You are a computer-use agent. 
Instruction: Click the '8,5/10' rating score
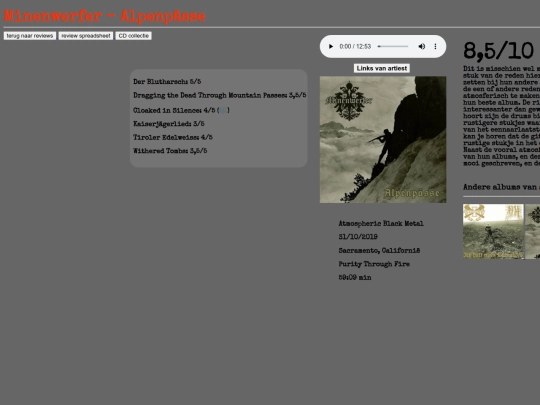(498, 51)
